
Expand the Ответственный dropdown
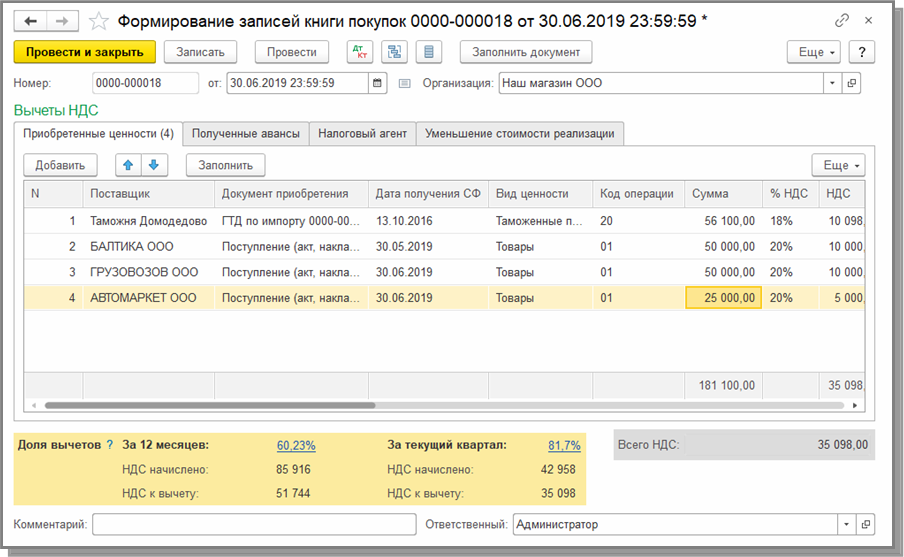pos(847,524)
